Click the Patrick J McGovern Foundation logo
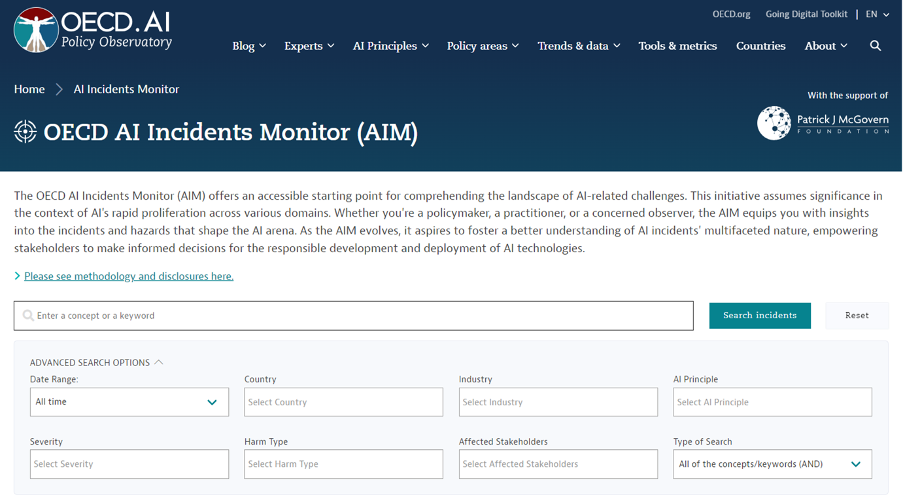Image resolution: width=904 pixels, height=500 pixels. (823, 123)
